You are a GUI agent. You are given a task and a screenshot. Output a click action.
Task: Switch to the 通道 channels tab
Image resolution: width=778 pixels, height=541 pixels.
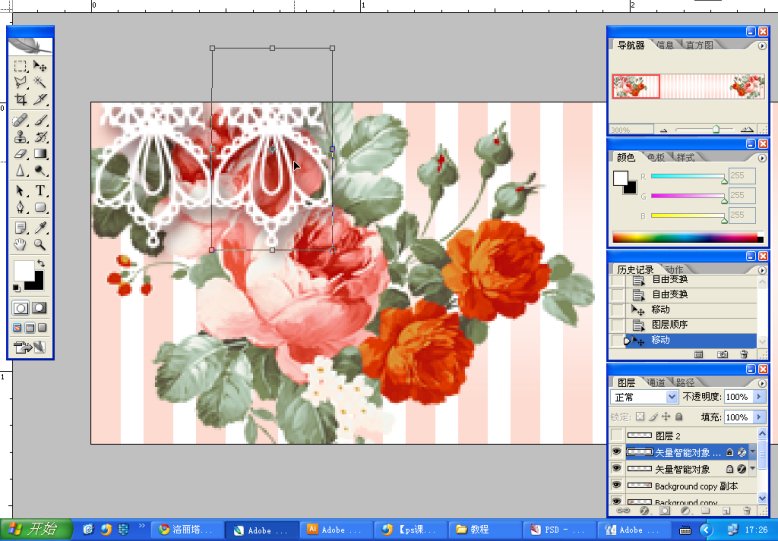pos(657,383)
